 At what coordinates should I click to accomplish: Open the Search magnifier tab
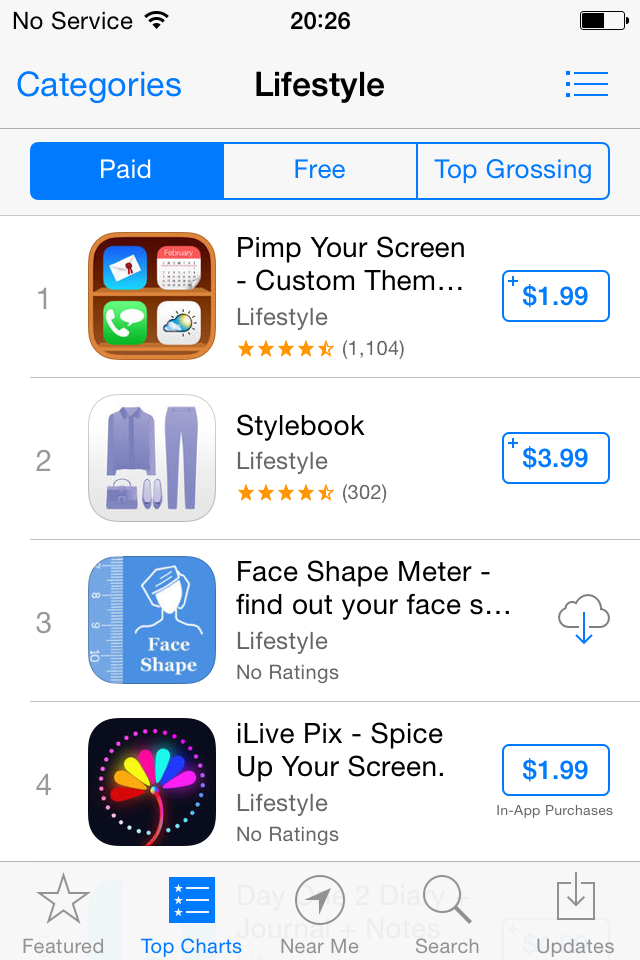(447, 914)
